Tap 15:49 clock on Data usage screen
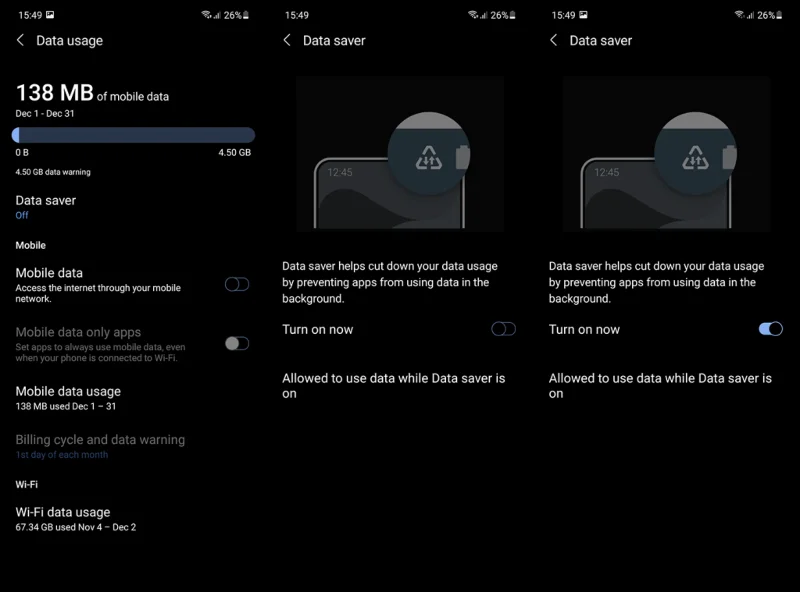The width and height of the screenshot is (800, 592). pos(30,15)
